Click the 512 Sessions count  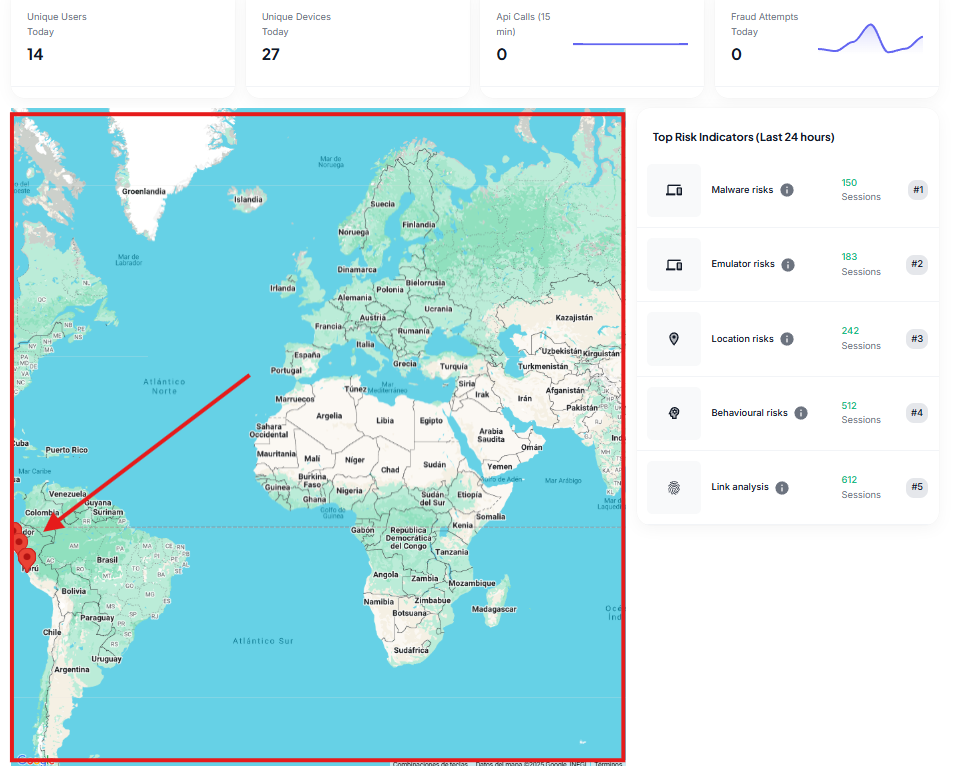point(861,413)
